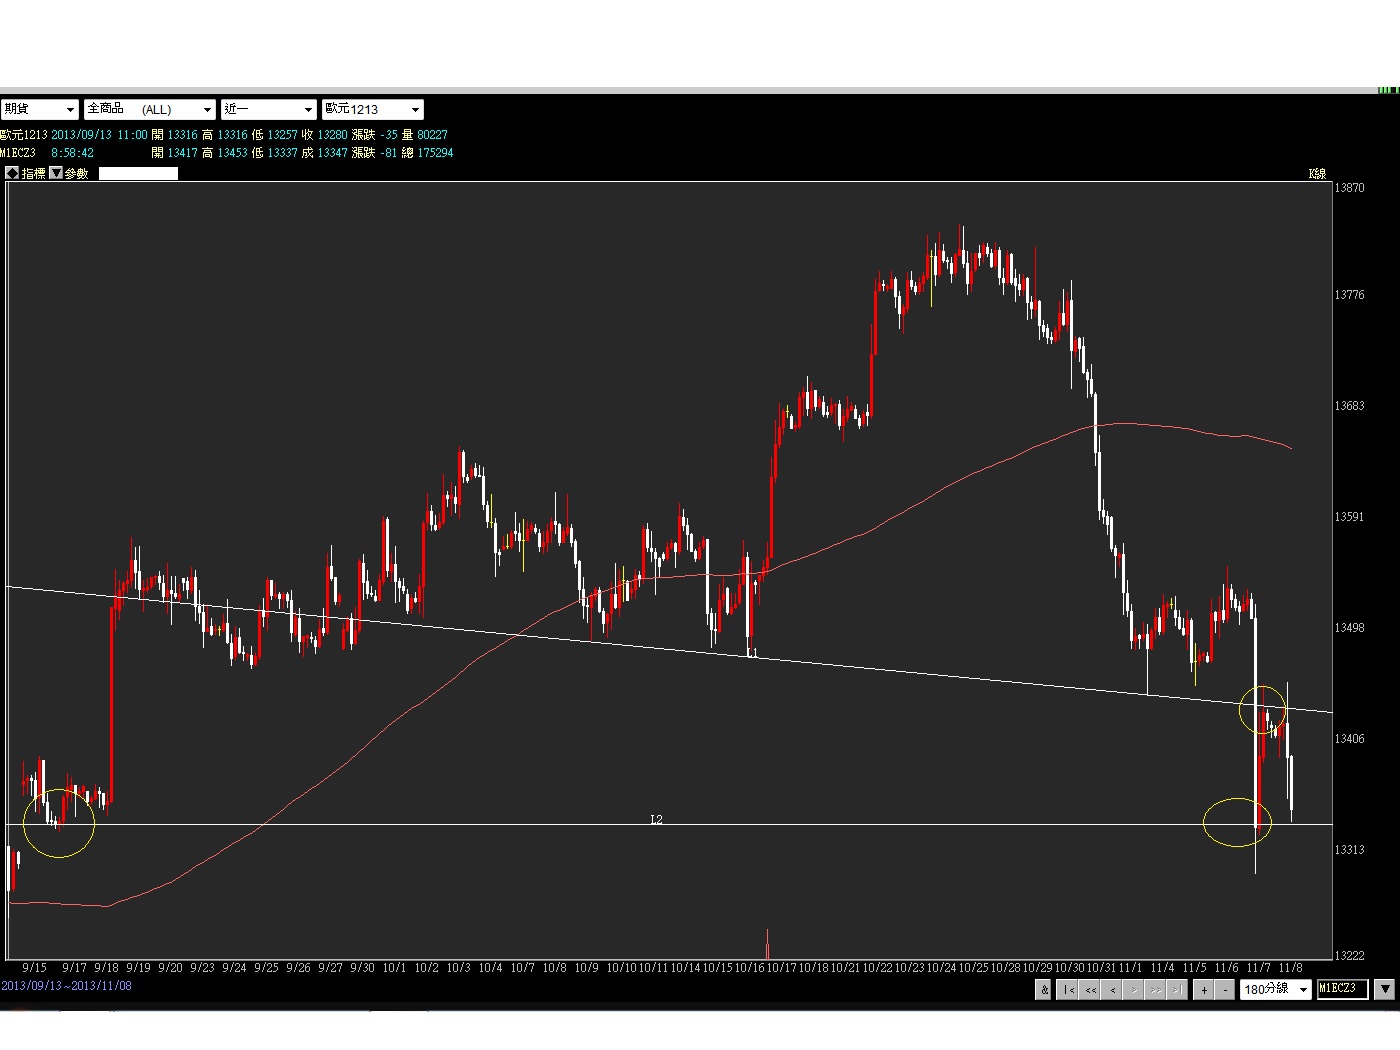The image size is (1400, 1050).
Task: Click price level 13313 on axis
Action: [x=1349, y=850]
